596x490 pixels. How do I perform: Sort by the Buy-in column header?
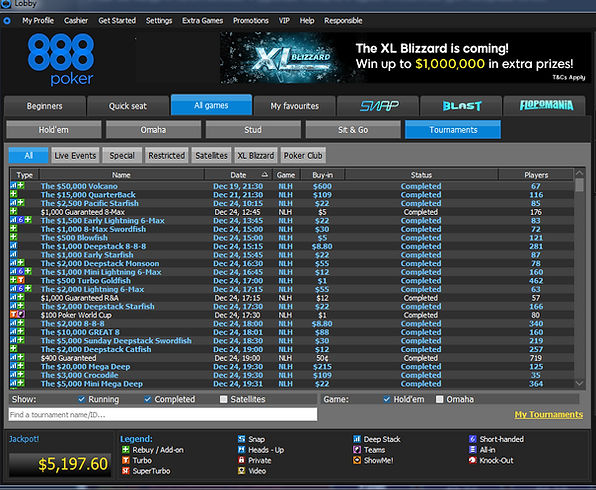point(323,175)
